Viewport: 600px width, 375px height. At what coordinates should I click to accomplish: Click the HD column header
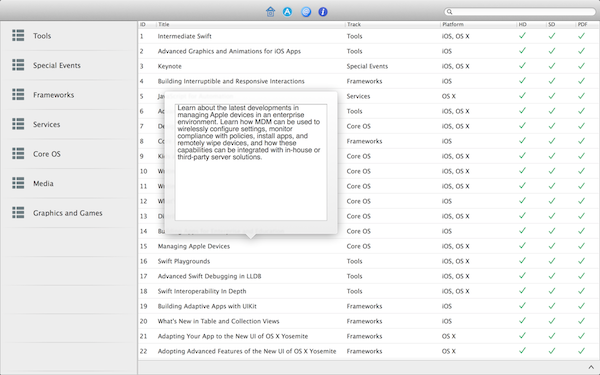[523, 24]
